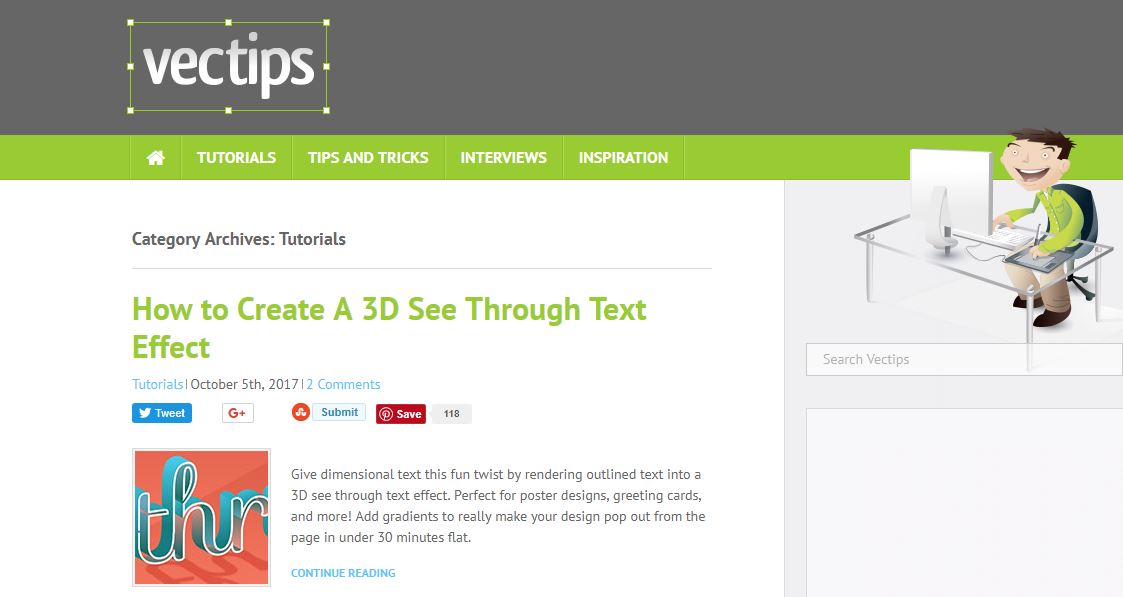Submit the post to StumbleUpon
This screenshot has height=597, width=1123.
pyautogui.click(x=339, y=412)
